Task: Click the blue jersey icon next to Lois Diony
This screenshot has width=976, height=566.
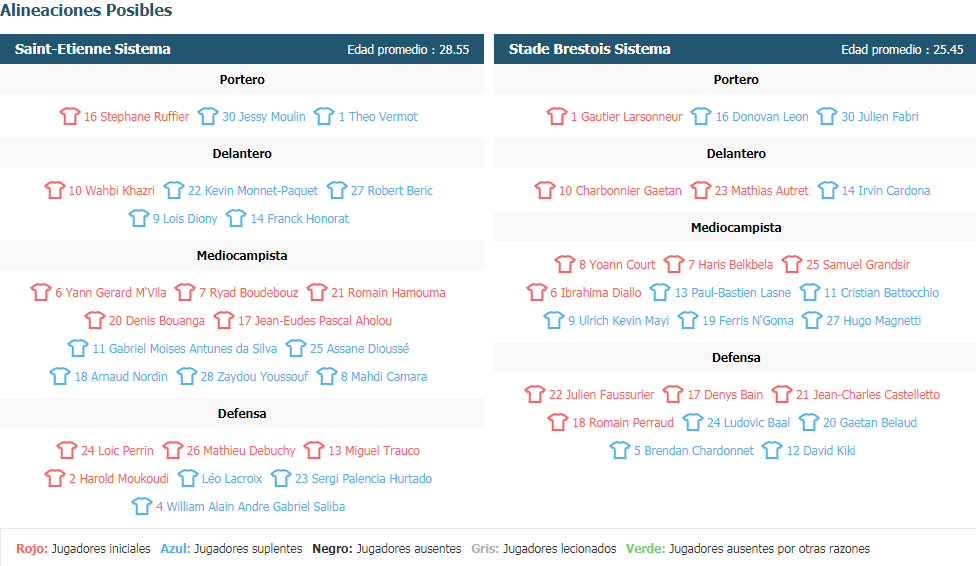Action: (139, 218)
